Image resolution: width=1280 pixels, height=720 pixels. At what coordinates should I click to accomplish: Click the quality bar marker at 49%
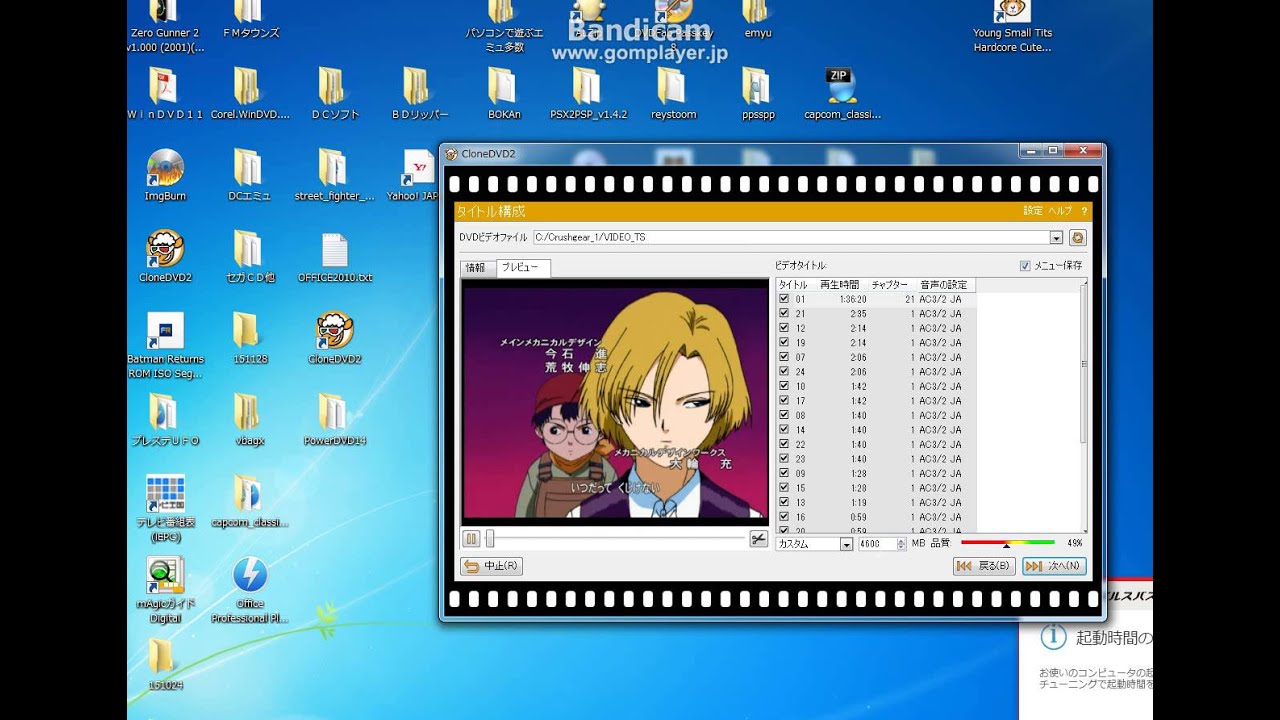[1006, 546]
